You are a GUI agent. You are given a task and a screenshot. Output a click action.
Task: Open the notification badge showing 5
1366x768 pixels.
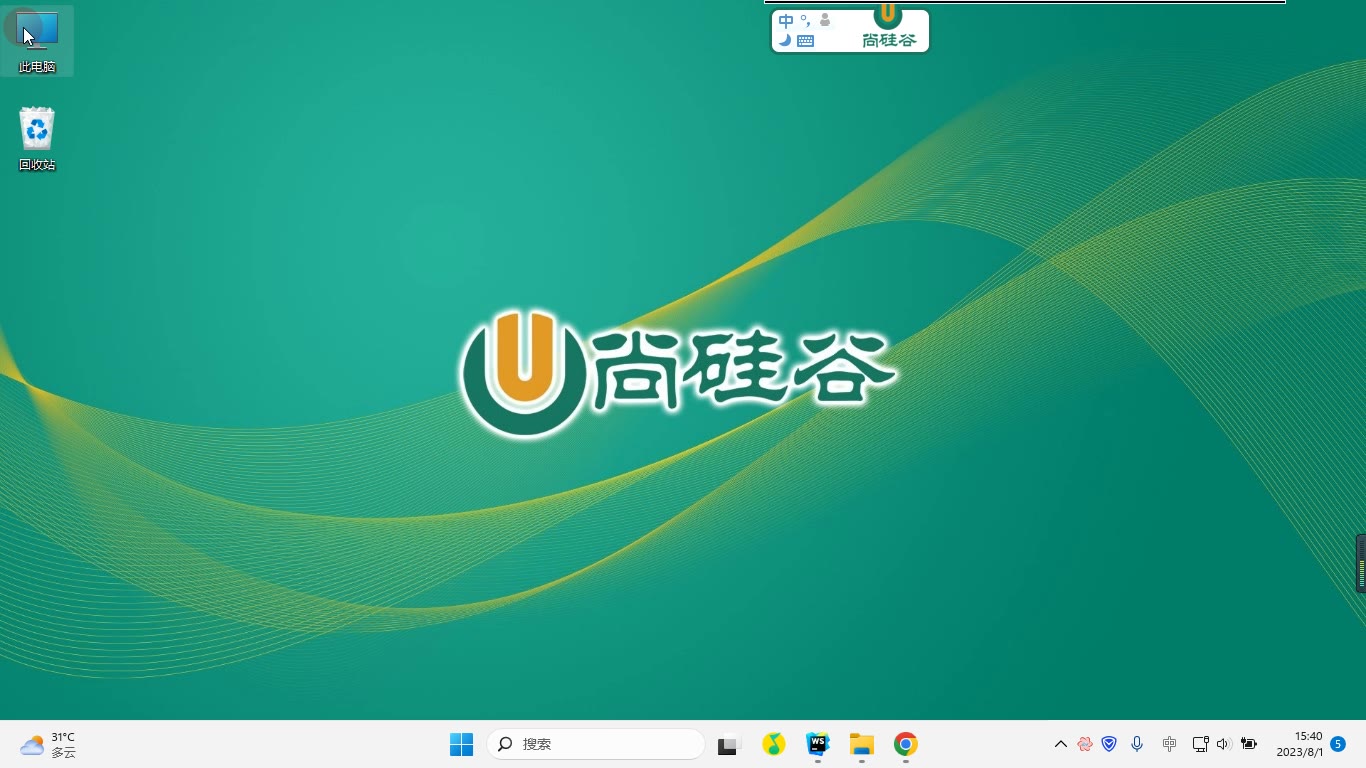1338,744
